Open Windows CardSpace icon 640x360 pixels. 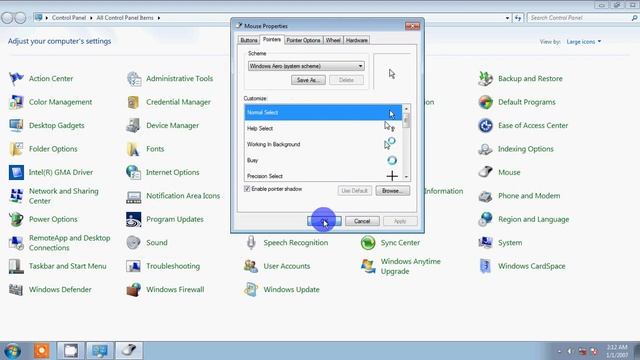[x=485, y=266]
